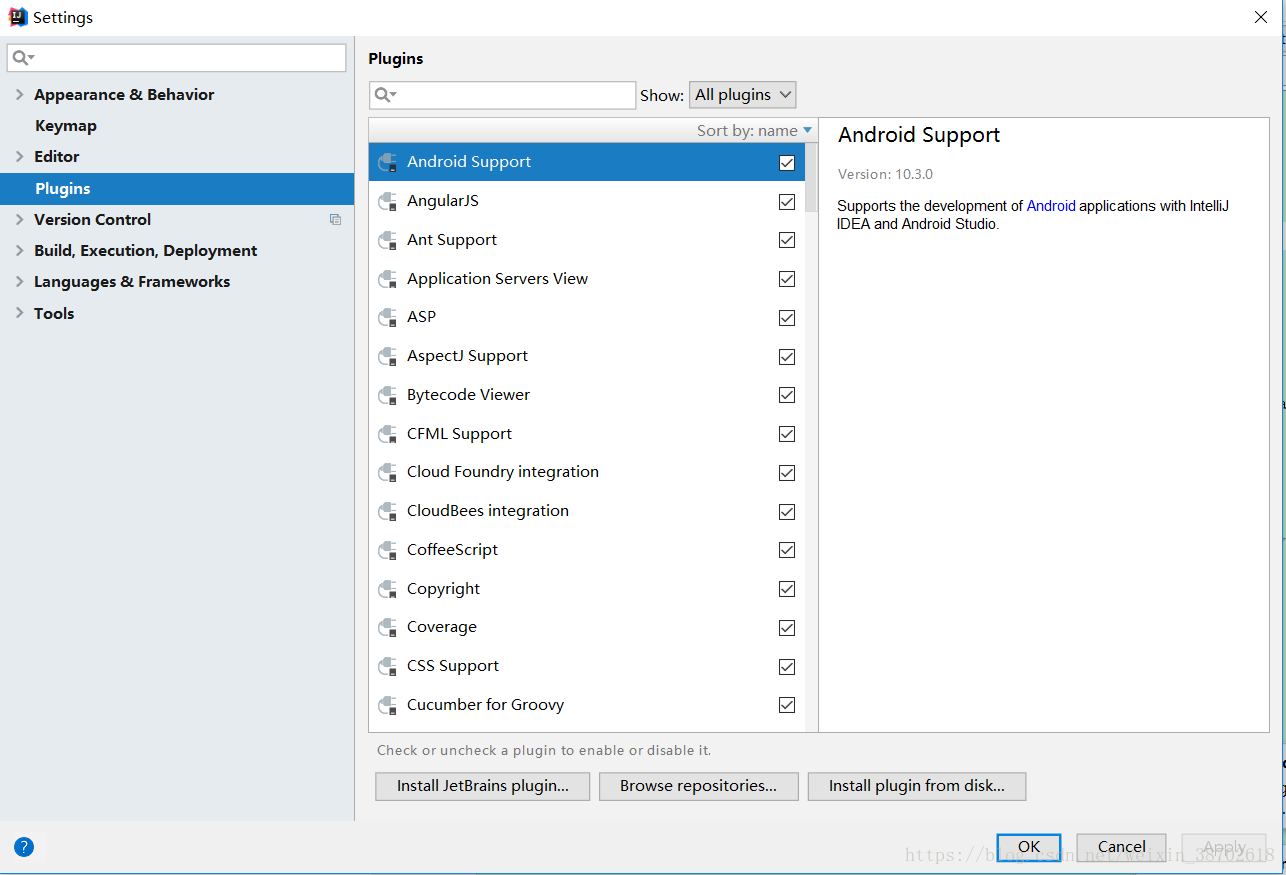This screenshot has height=875, width=1286.
Task: Focus the plugin search input field
Action: (502, 95)
